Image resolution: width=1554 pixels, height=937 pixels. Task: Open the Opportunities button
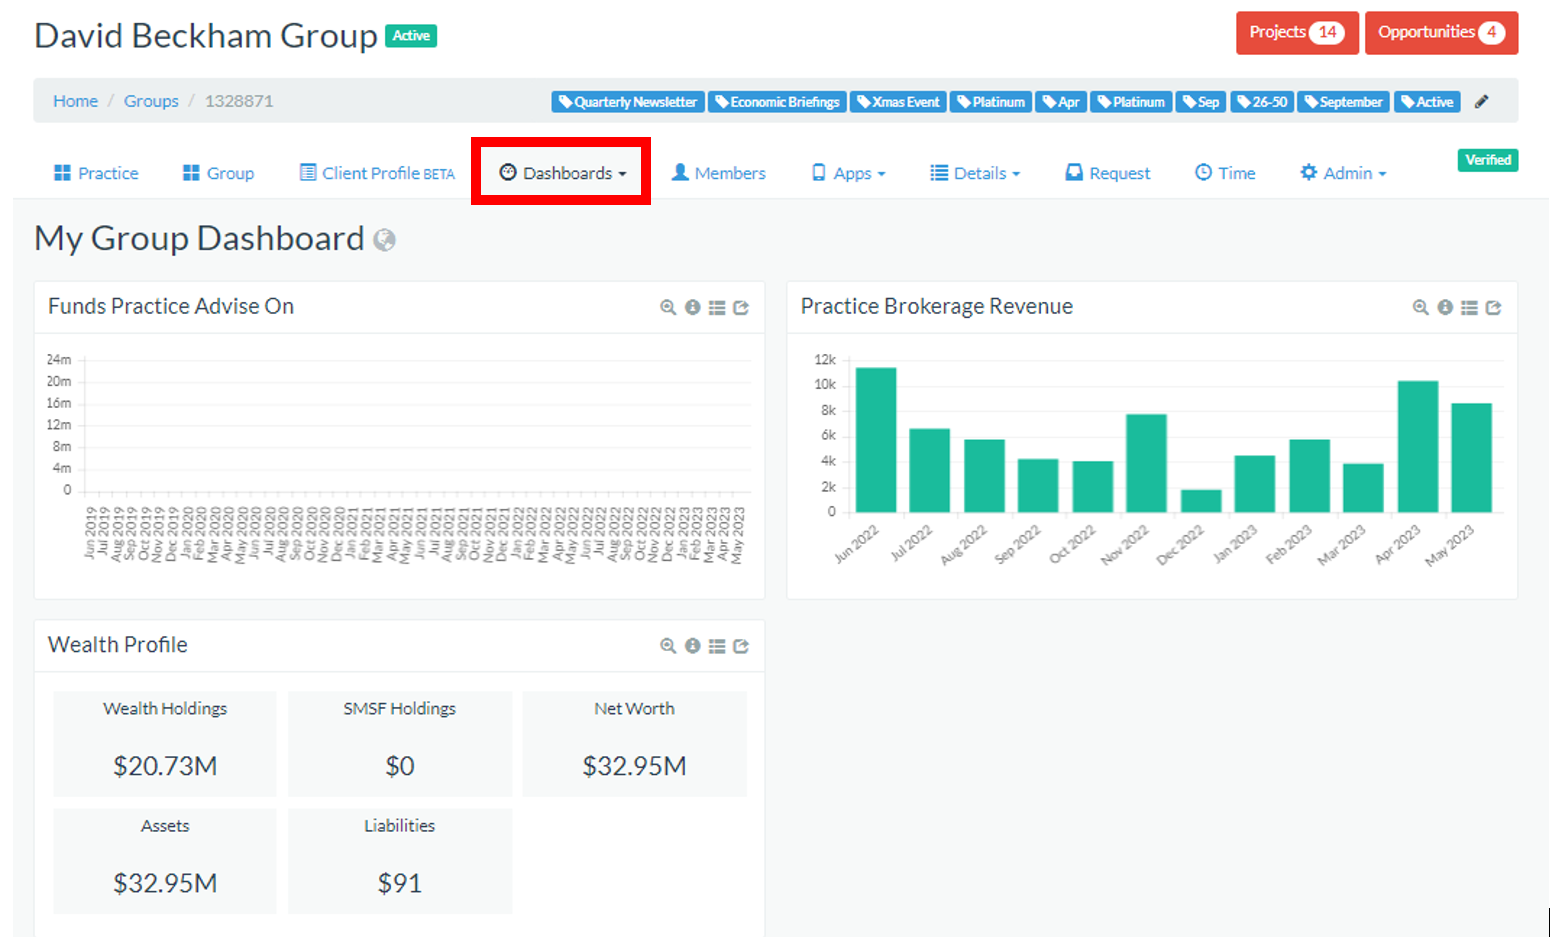[x=1440, y=33]
